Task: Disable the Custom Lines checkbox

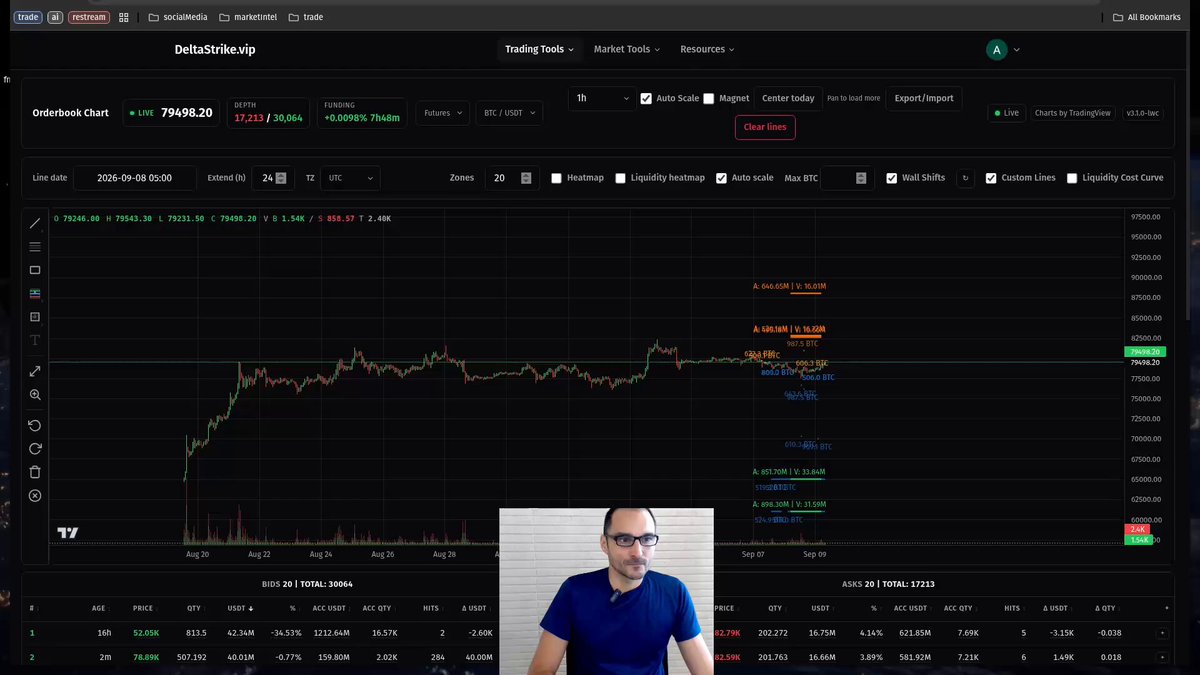Action: pyautogui.click(x=991, y=178)
